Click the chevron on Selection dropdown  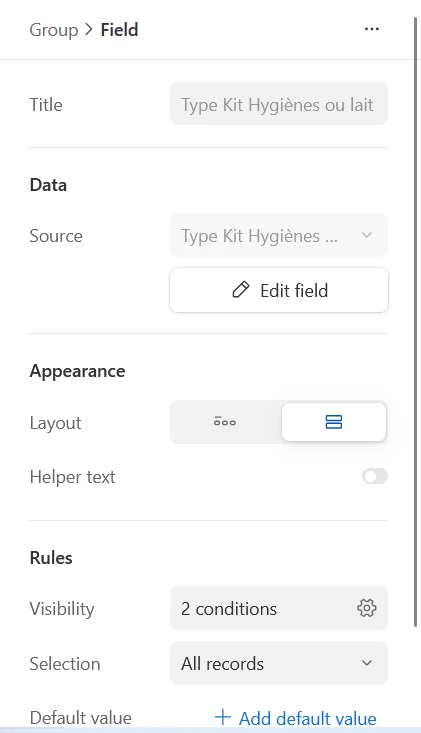[x=367, y=663]
